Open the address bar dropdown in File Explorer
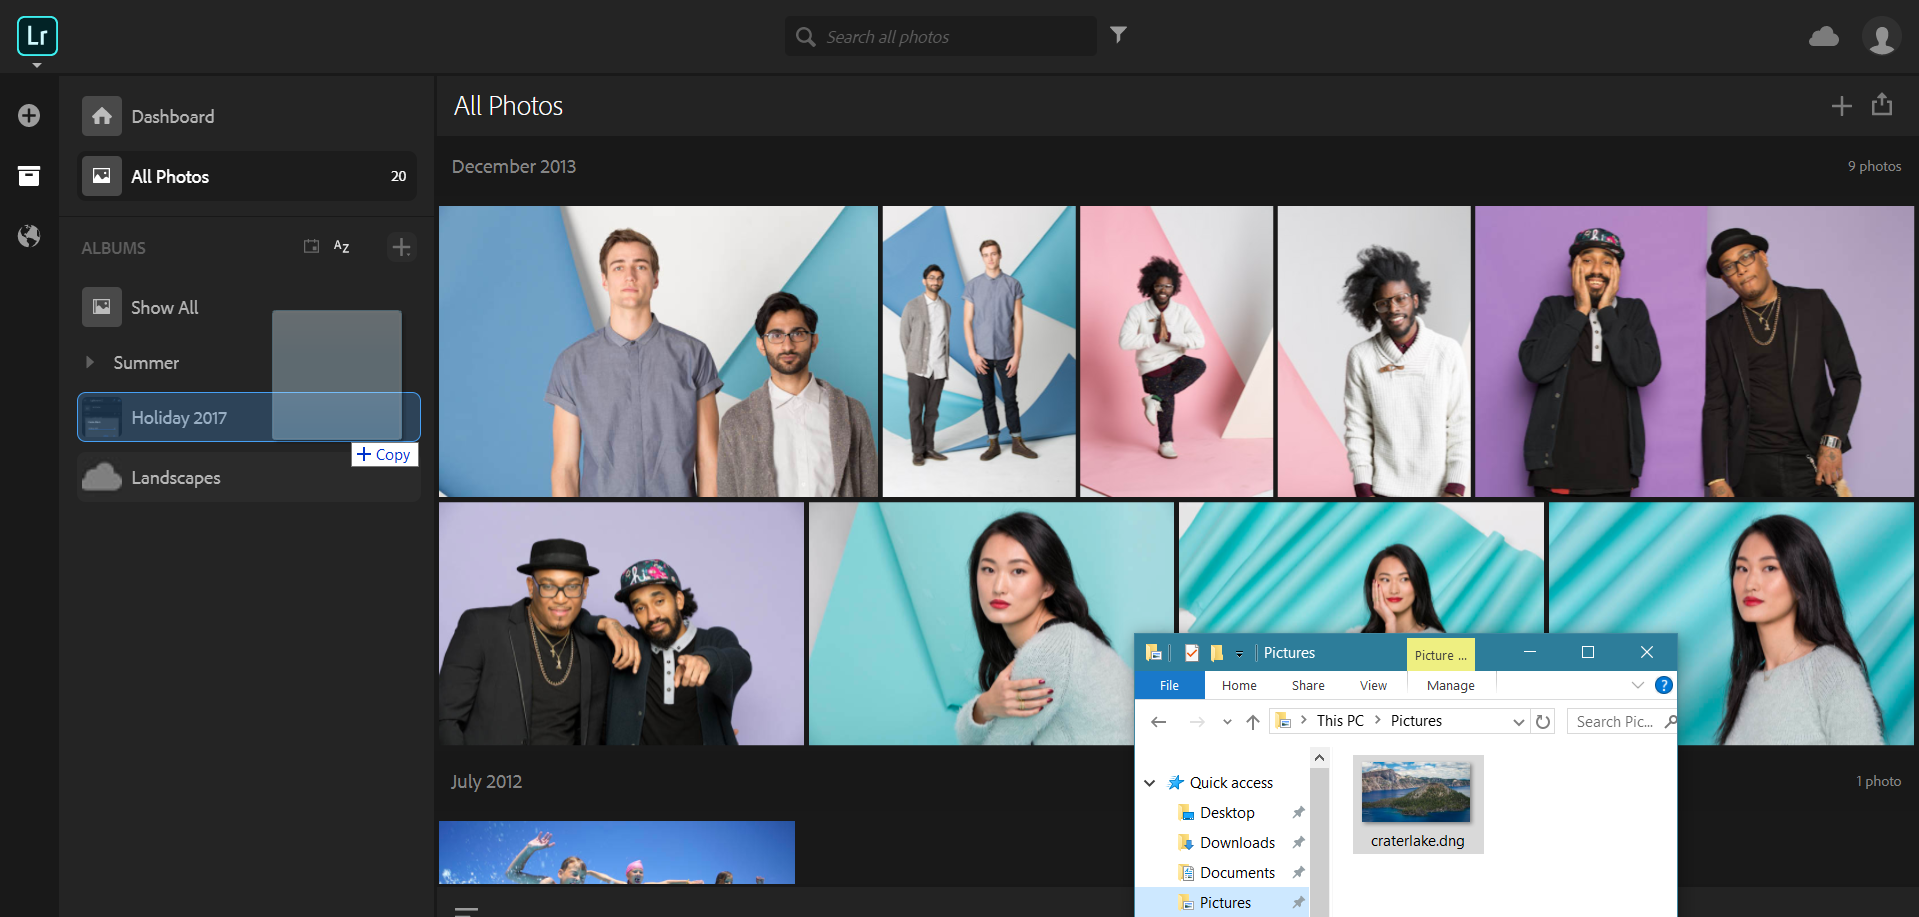This screenshot has width=1919, height=917. 1519,720
